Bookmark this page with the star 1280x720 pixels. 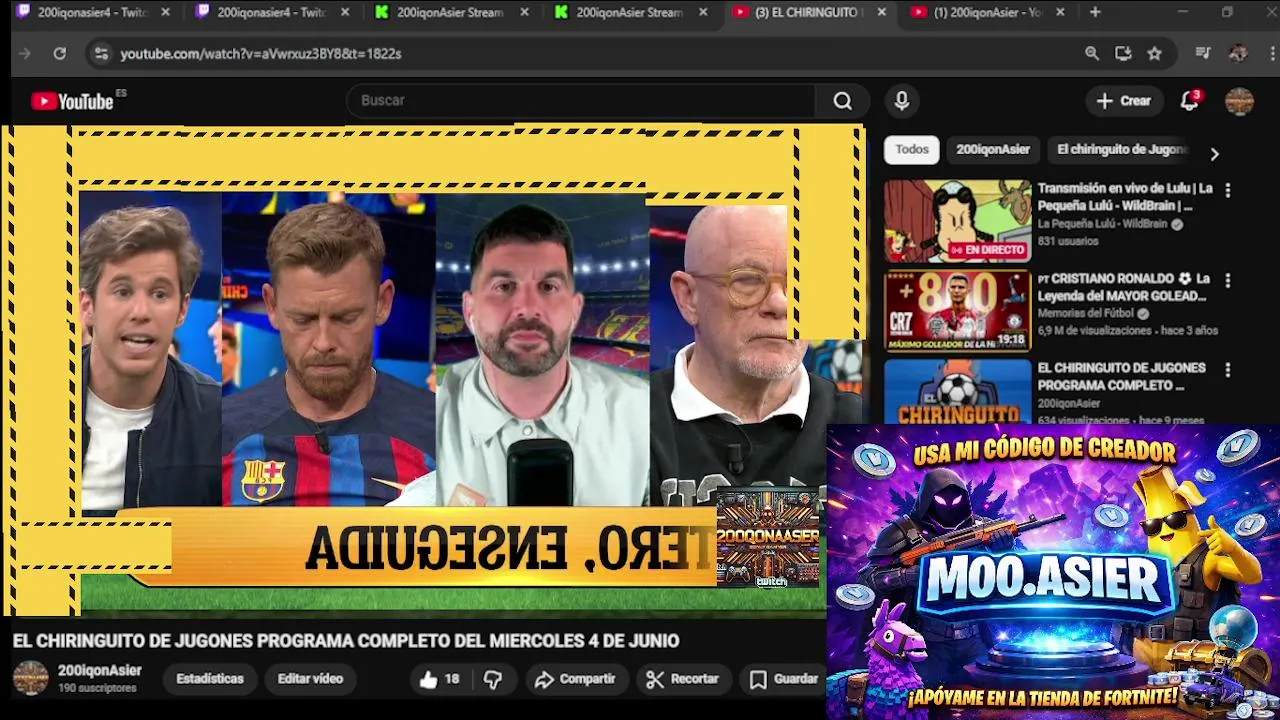pyautogui.click(x=1155, y=54)
